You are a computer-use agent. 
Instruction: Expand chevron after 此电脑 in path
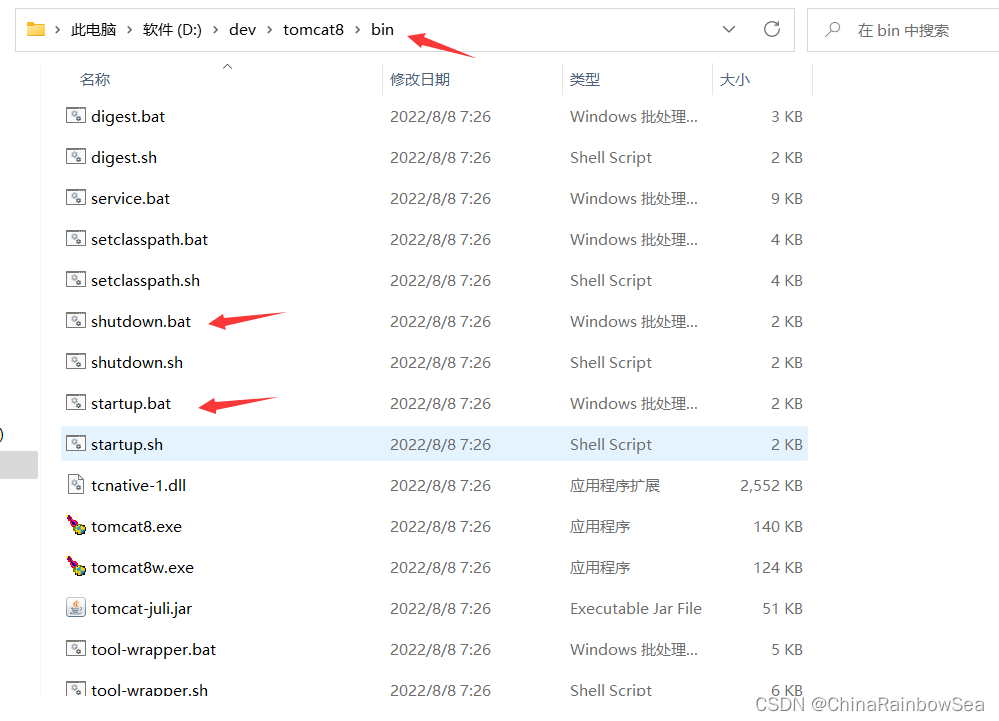coord(129,30)
